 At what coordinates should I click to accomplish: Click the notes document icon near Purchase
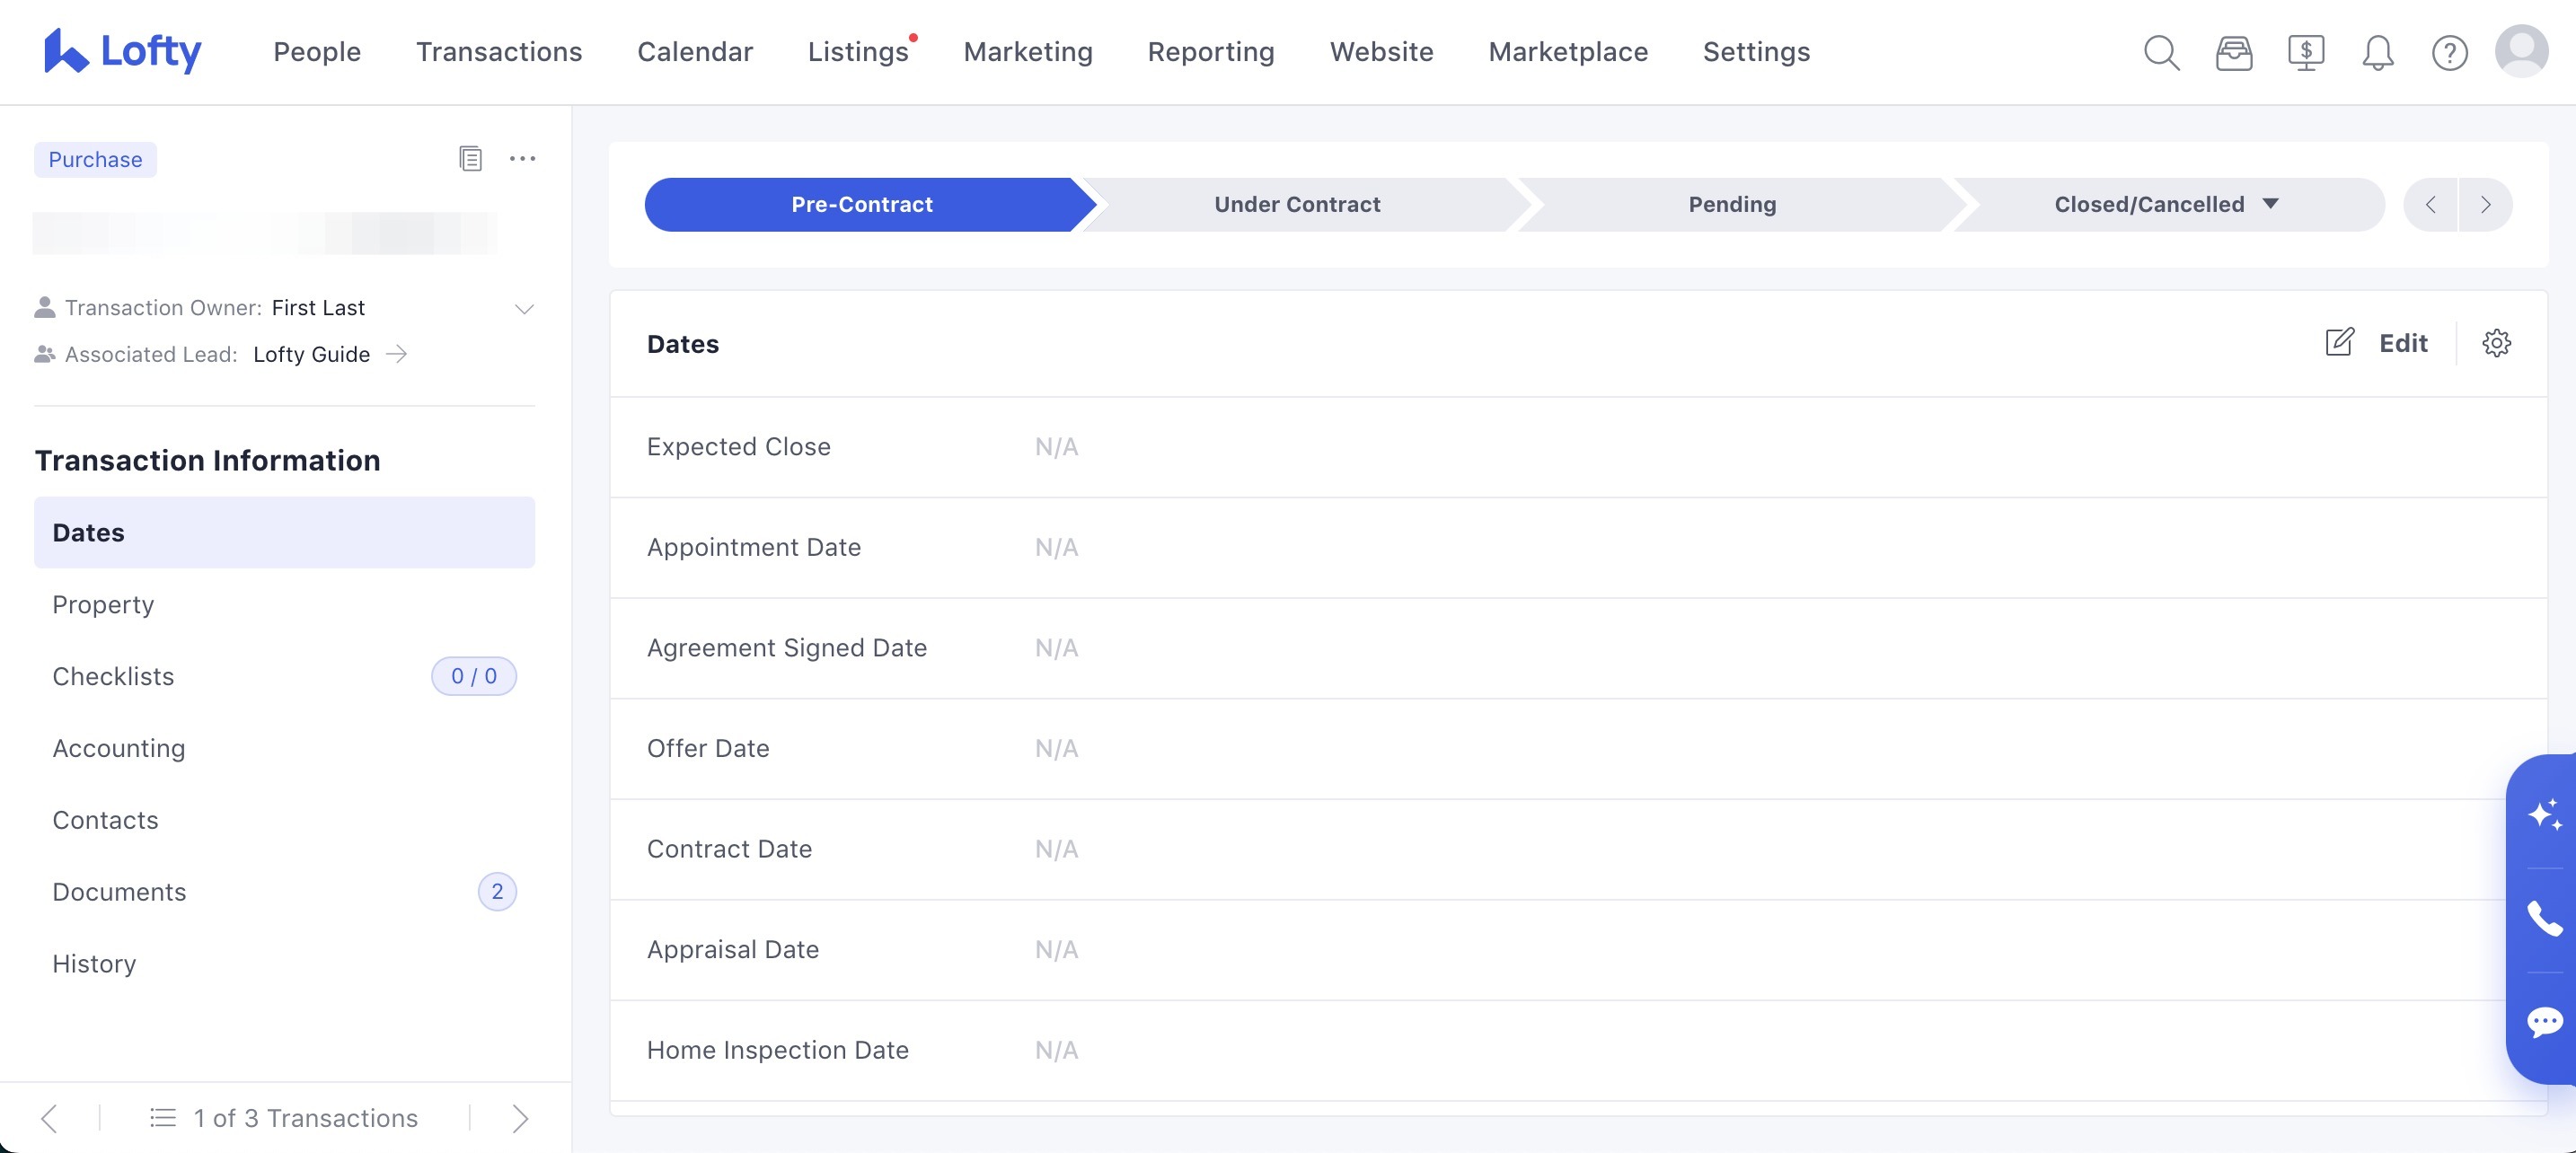click(x=470, y=158)
